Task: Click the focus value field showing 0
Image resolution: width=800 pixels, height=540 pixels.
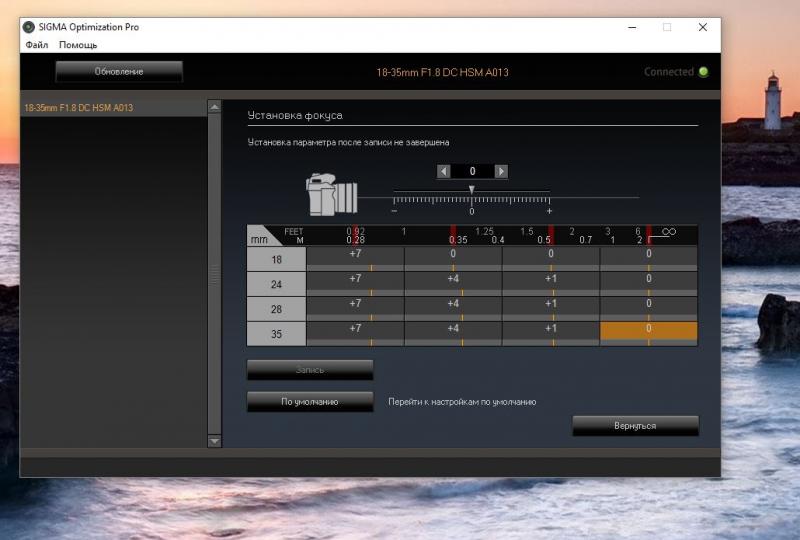Action: (472, 171)
